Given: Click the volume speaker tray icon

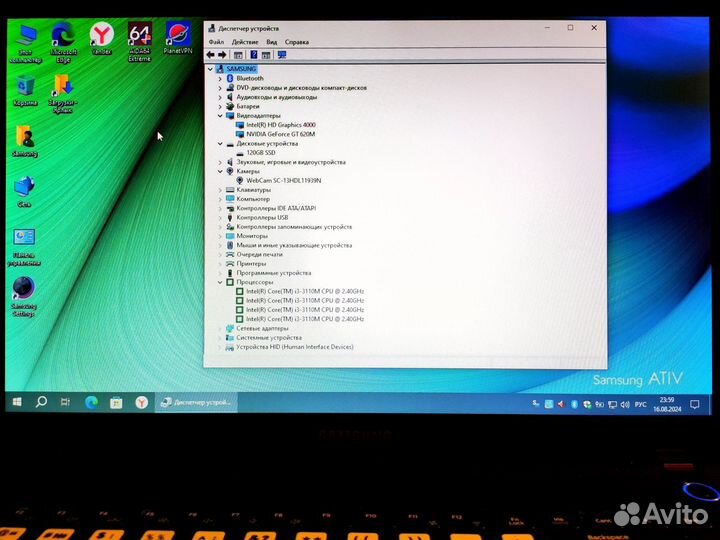Looking at the screenshot, I should click(625, 405).
